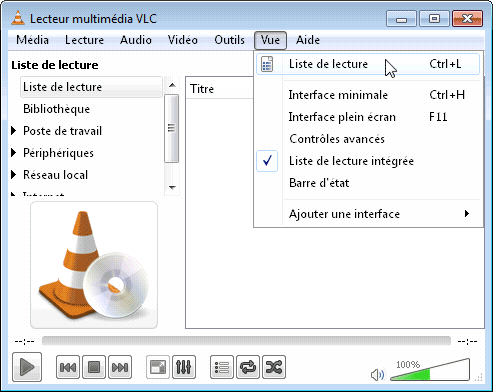Enable Contrôles avancés in Vue menu
Image resolution: width=493 pixels, height=392 pixels.
pyautogui.click(x=368, y=139)
